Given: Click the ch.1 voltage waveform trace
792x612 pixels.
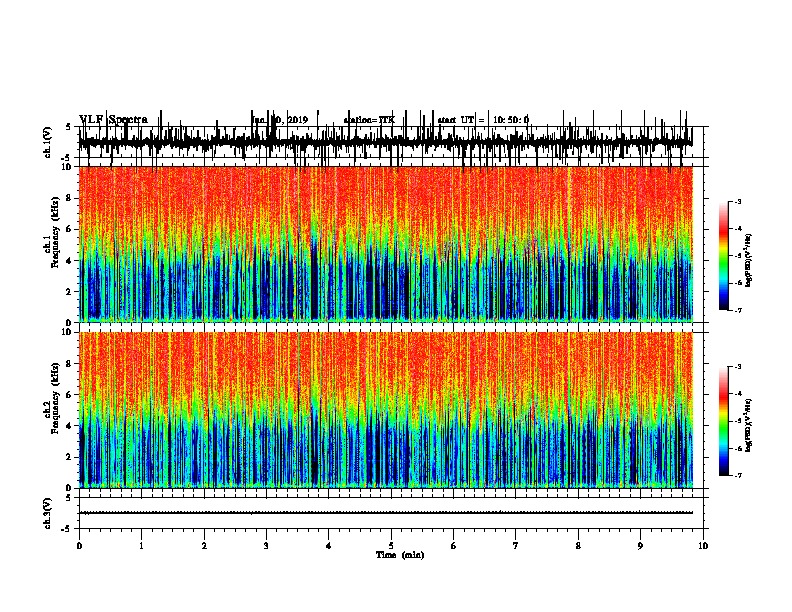Looking at the screenshot, I should point(386,141).
